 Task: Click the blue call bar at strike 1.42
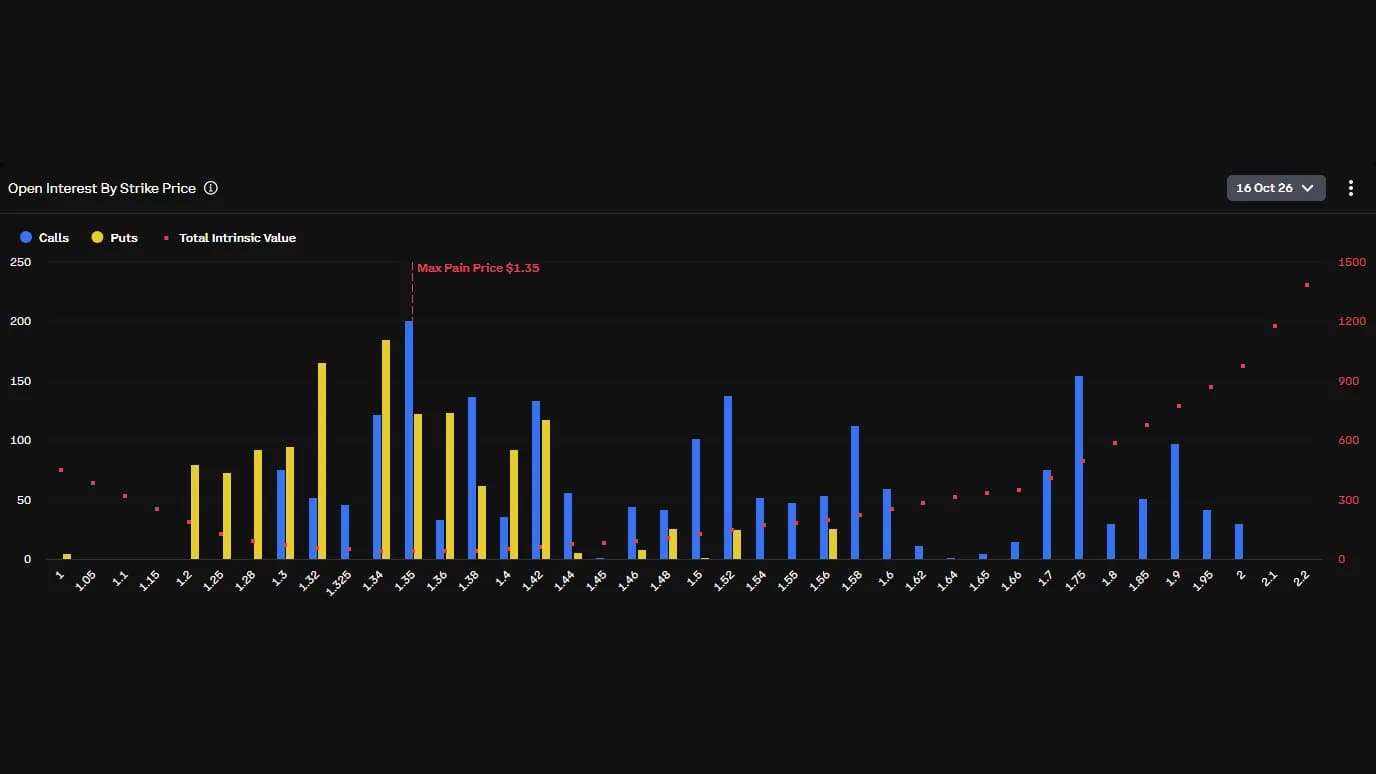tap(536, 480)
